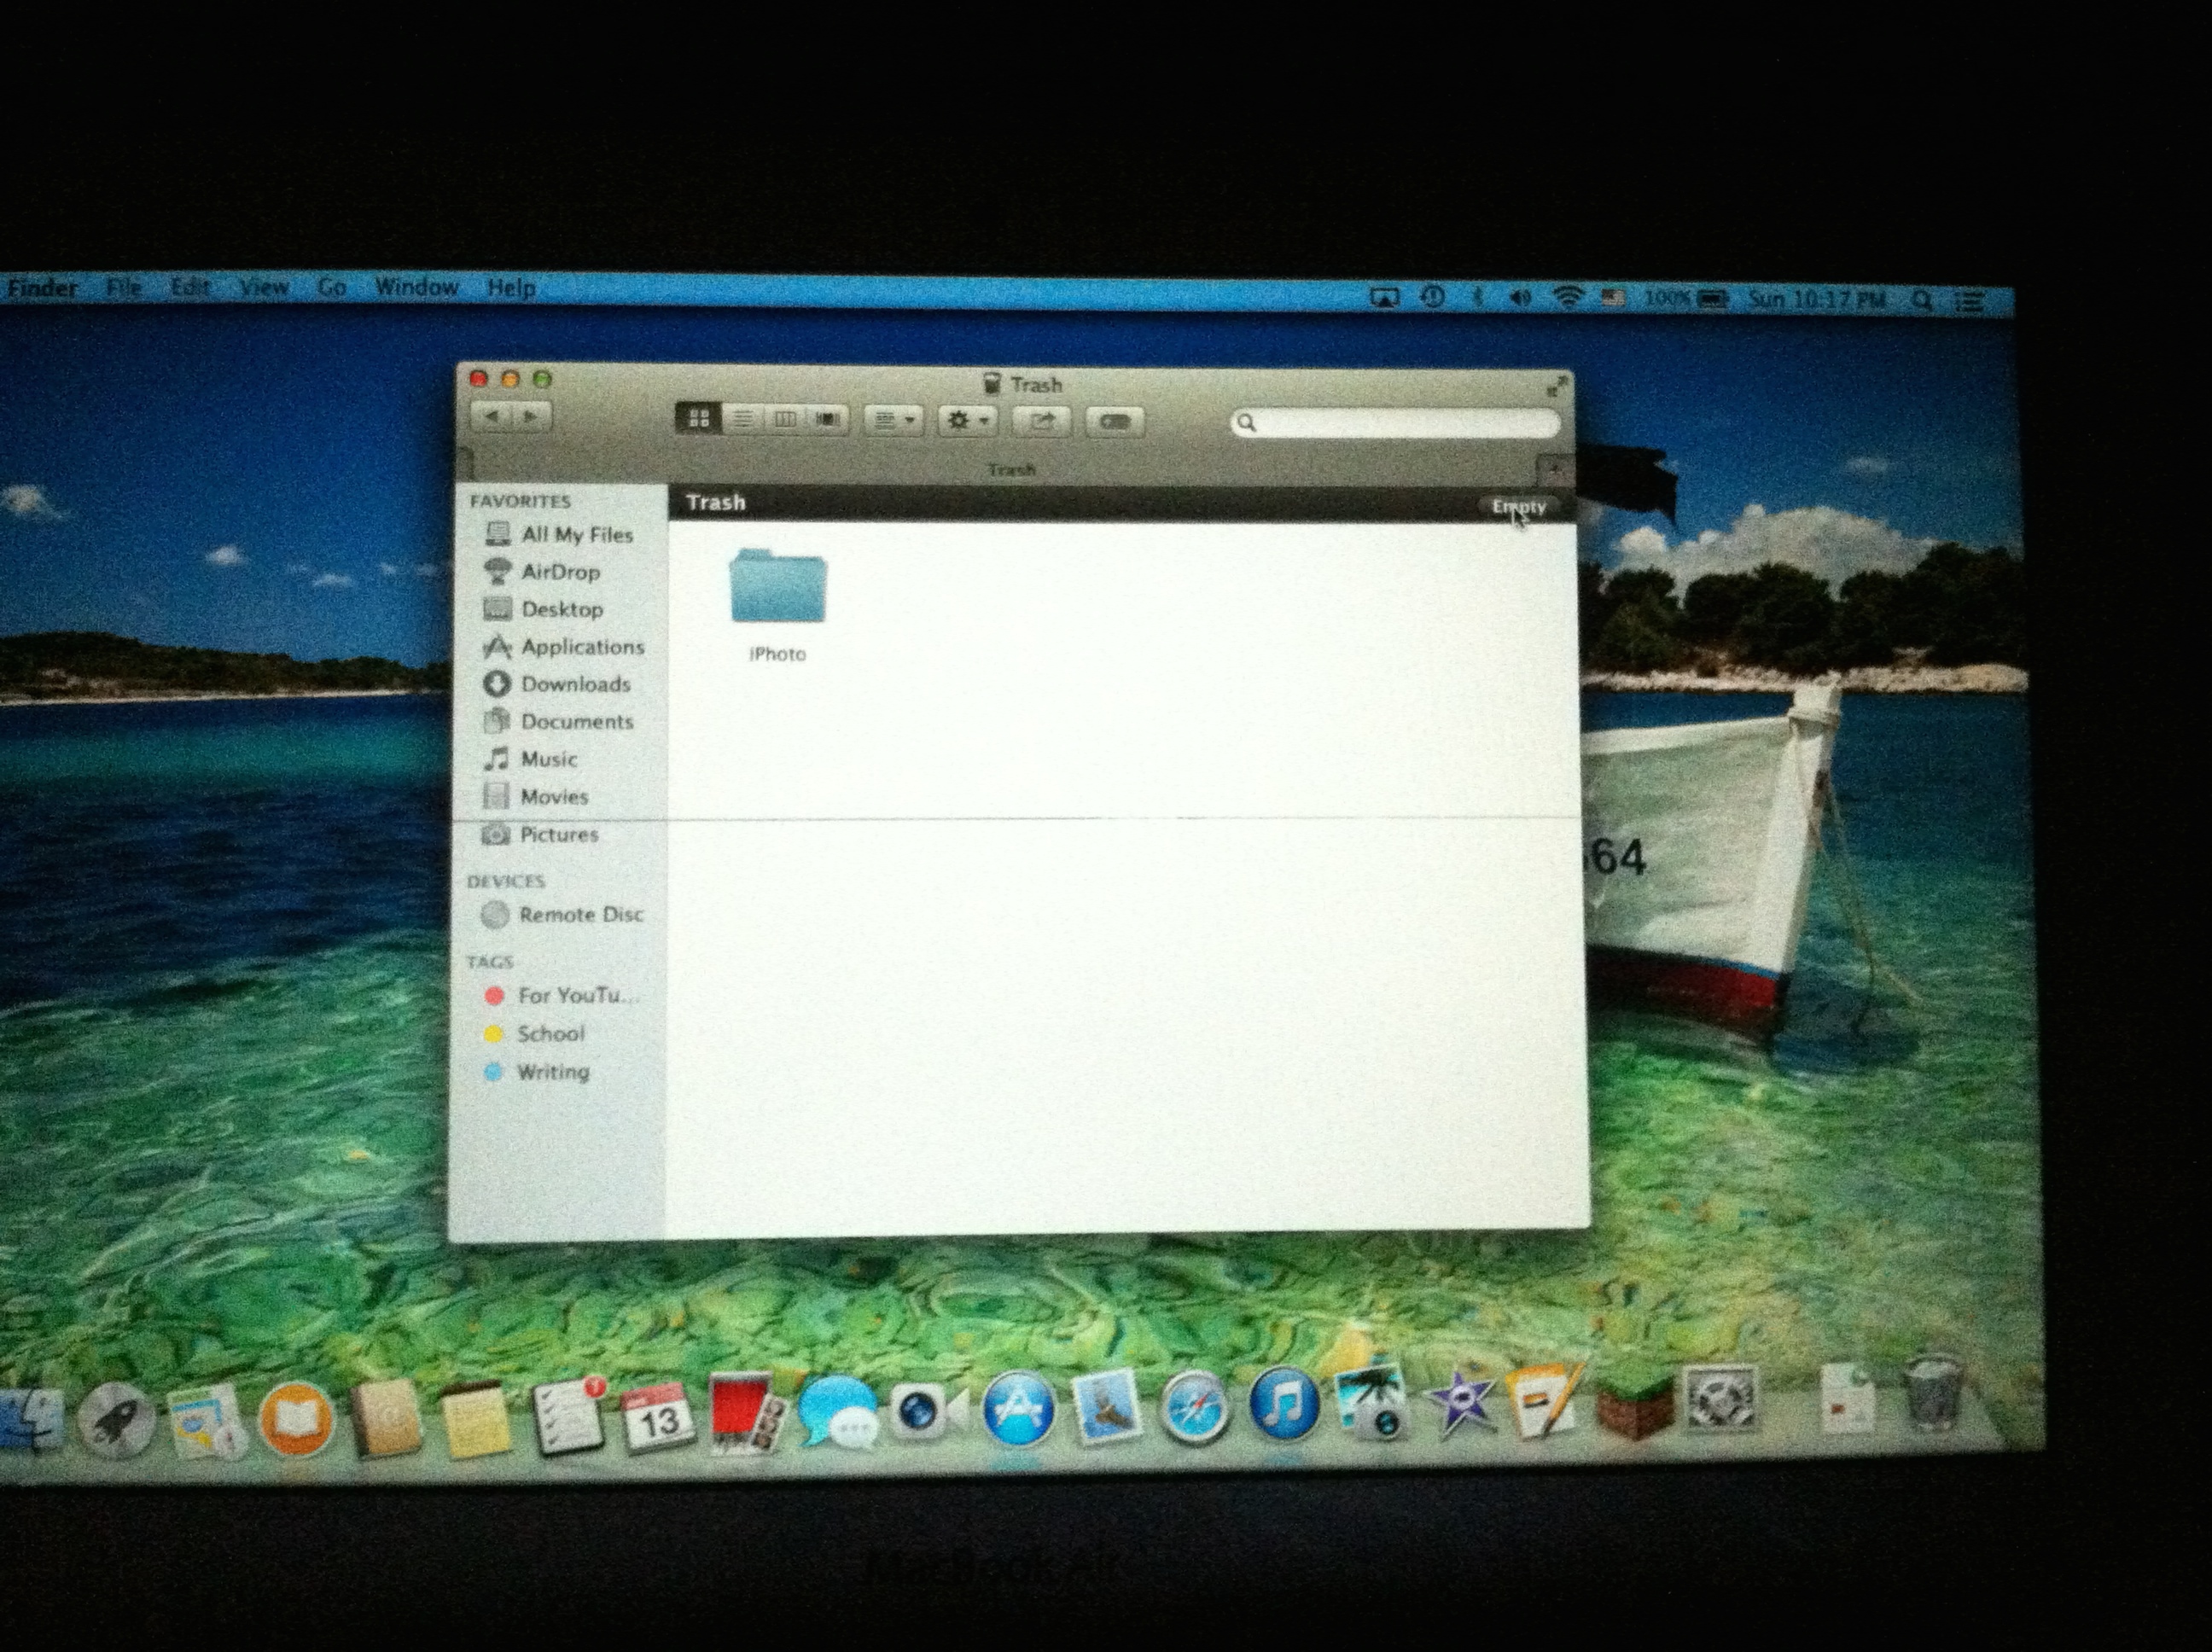Switch to column view in Finder toolbar
2212x1652 pixels.
785,420
